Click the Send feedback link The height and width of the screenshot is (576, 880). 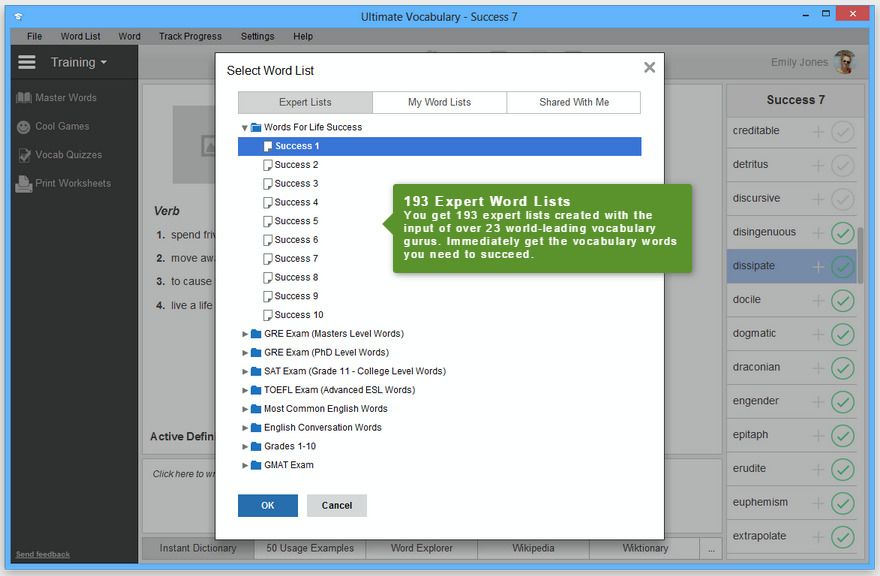pyautogui.click(x=43, y=554)
